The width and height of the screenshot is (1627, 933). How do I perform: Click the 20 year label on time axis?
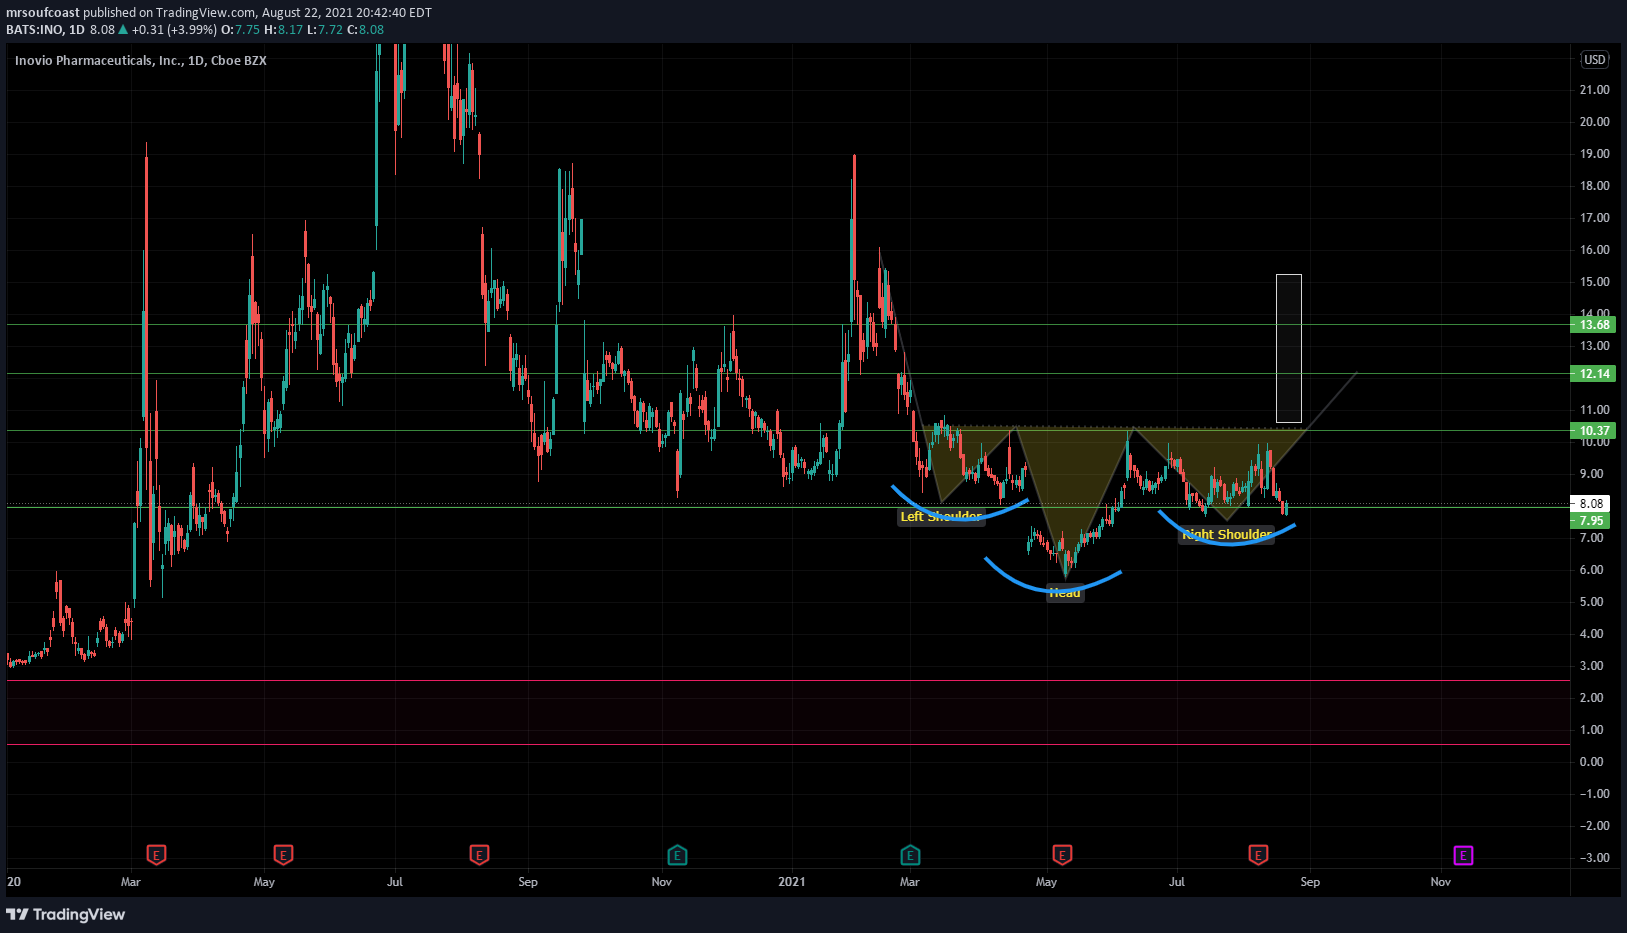click(14, 882)
